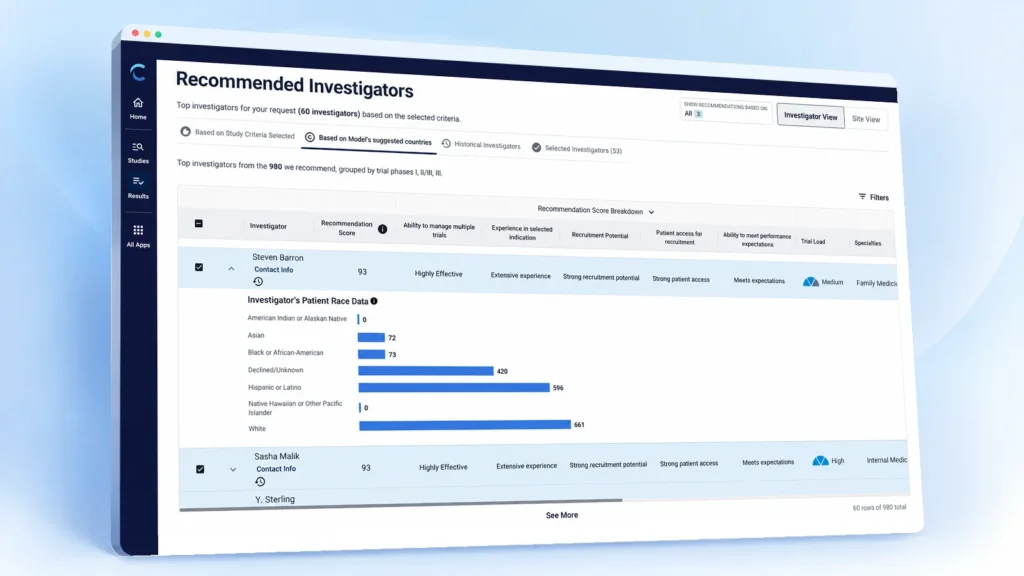This screenshot has height=576, width=1024.
Task: Open the Filters icon button
Action: pos(873,197)
